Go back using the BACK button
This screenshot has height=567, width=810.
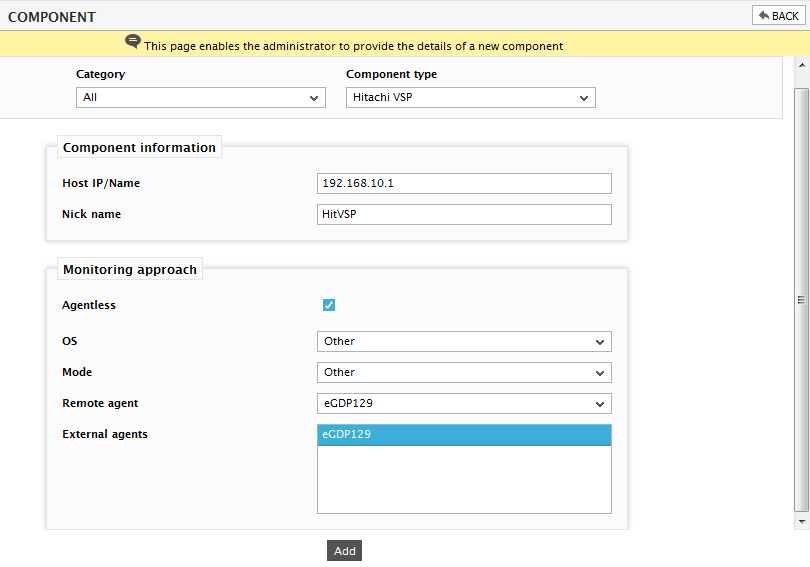pos(778,15)
